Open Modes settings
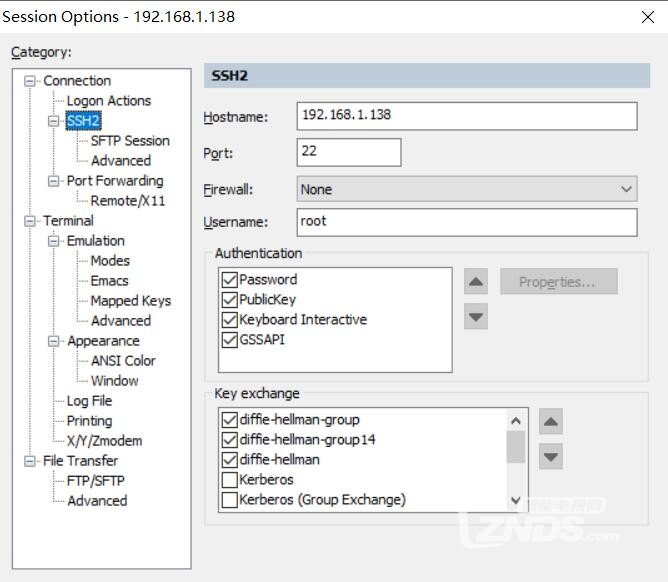The width and height of the screenshot is (668, 582). pyautogui.click(x=110, y=261)
